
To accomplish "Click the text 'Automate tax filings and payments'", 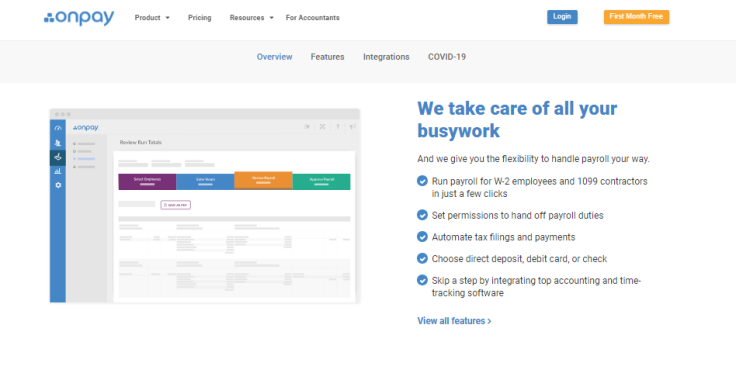I will [x=503, y=237].
